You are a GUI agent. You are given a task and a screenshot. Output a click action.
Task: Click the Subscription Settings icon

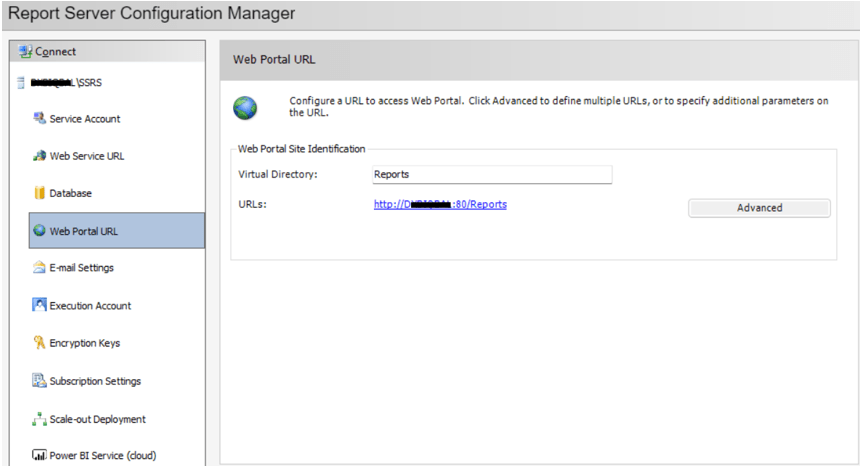pos(39,381)
